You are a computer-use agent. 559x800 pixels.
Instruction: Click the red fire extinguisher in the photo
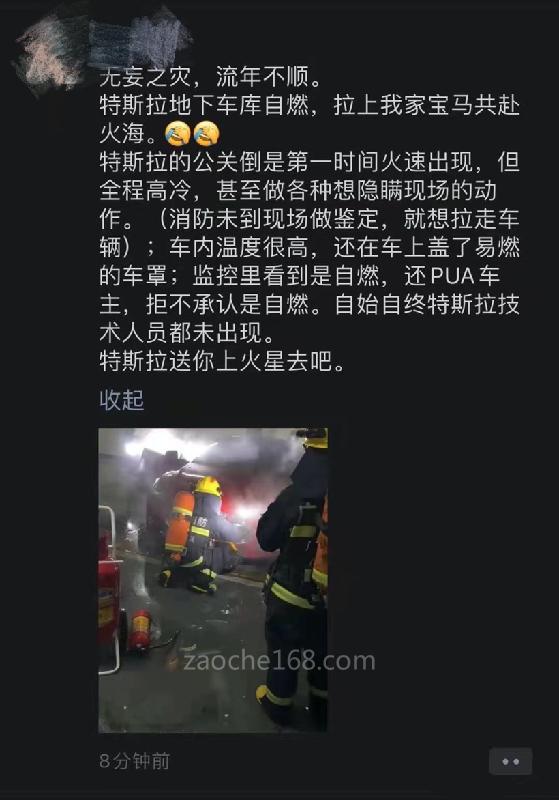click(x=140, y=631)
